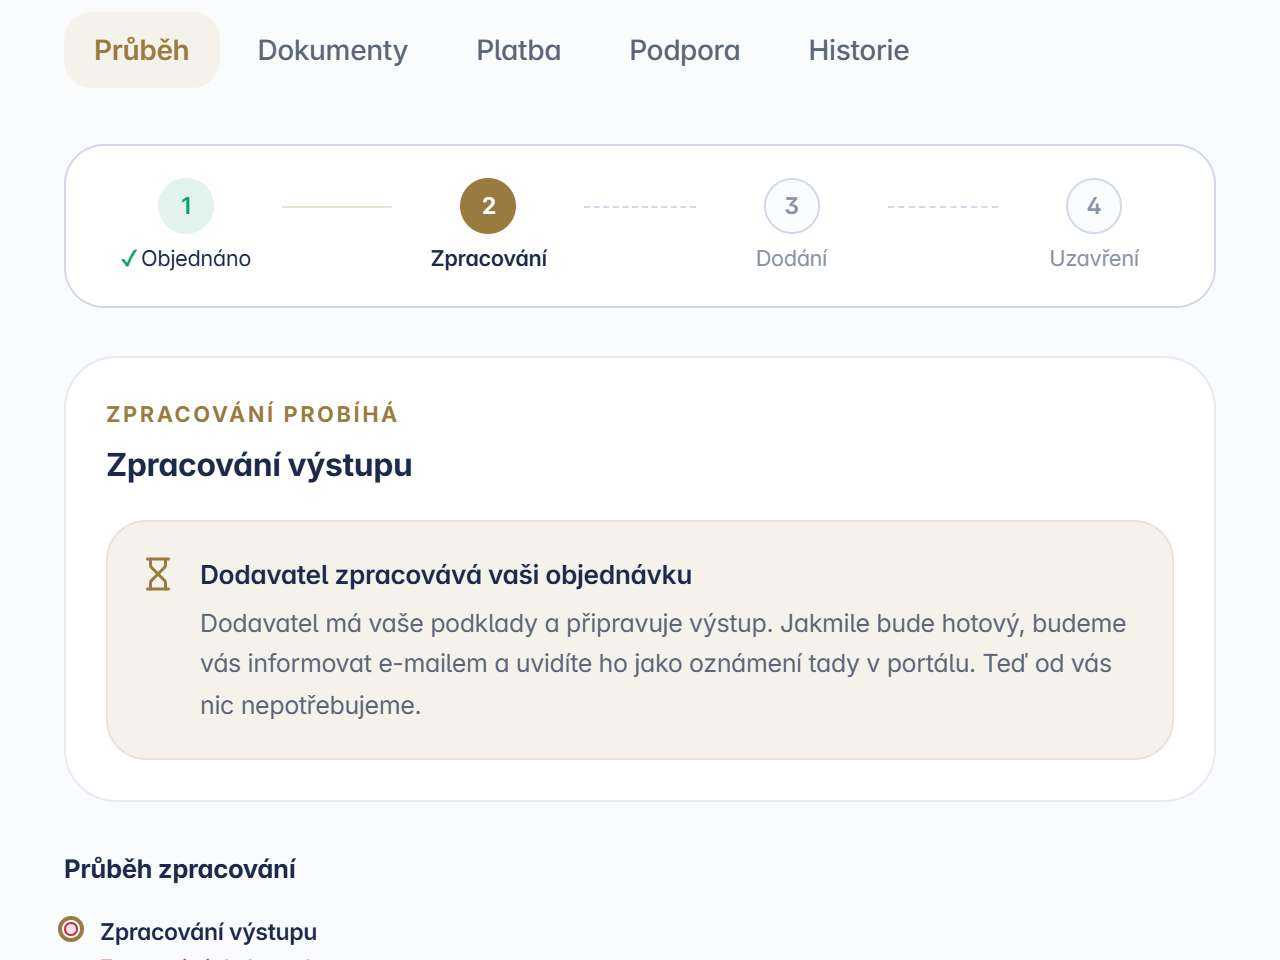Switch to the Dokumenty tab
This screenshot has height=960, width=1280.
333,50
